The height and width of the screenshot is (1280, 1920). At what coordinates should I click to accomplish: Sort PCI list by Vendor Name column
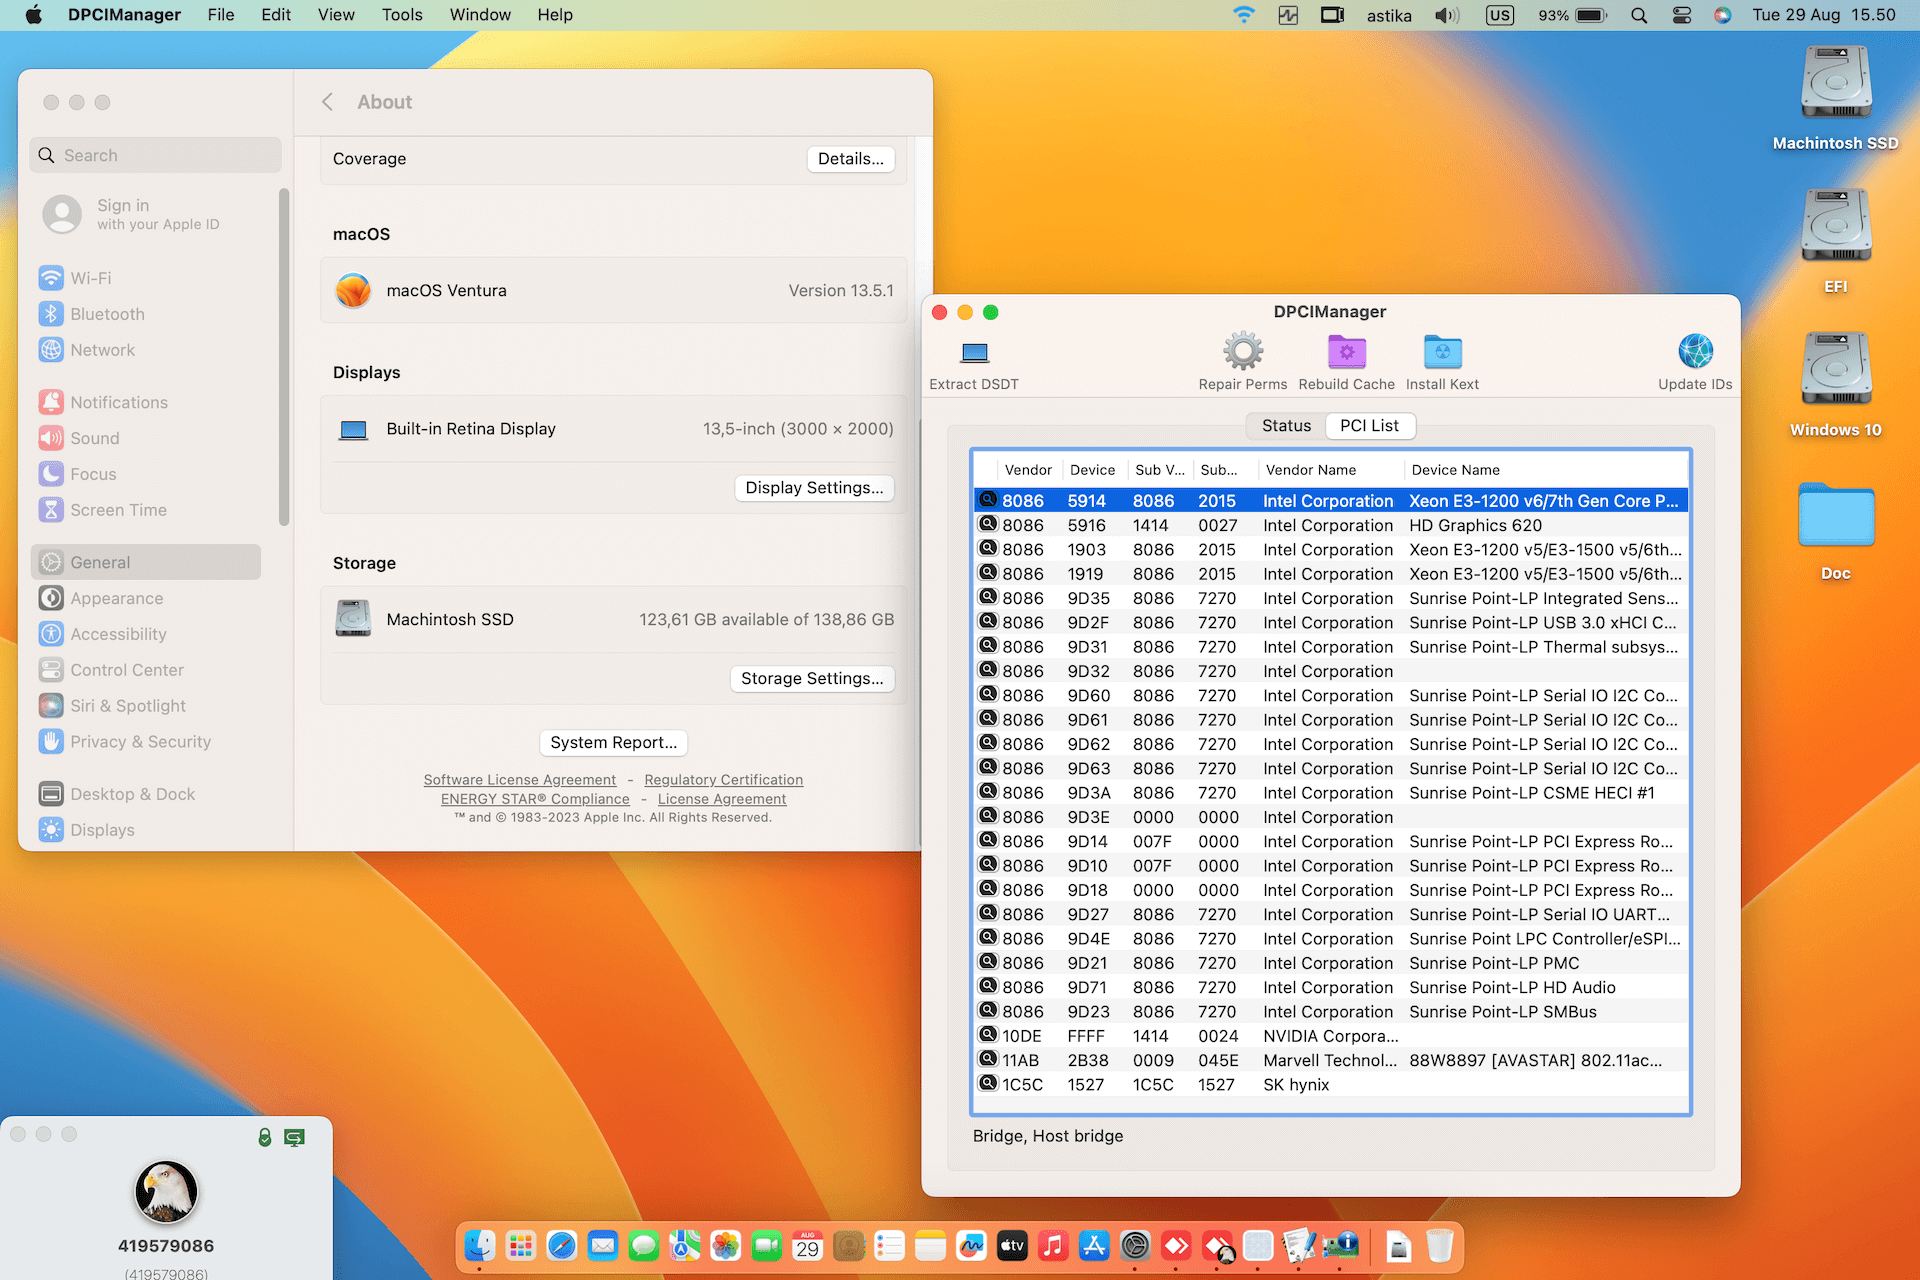(1310, 470)
